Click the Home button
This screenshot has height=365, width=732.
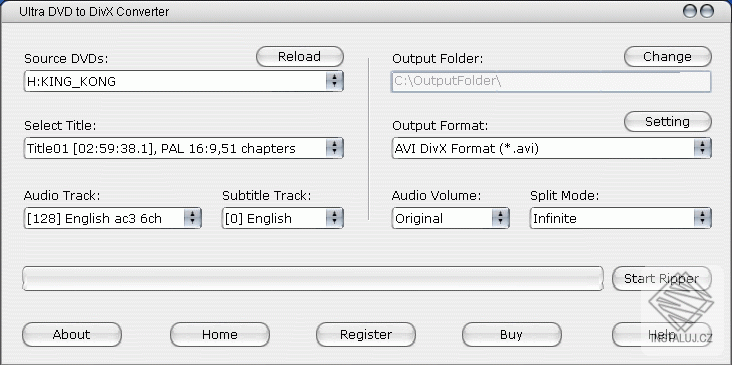(x=220, y=335)
